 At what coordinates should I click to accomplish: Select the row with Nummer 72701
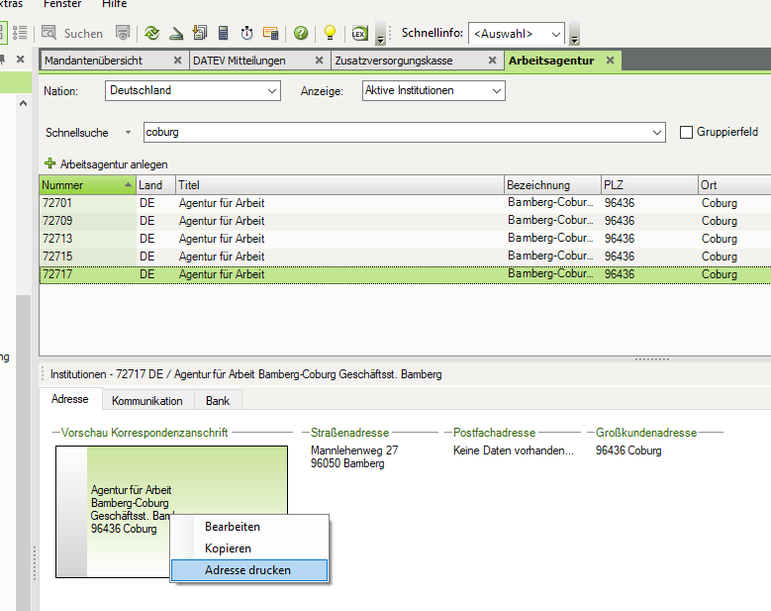(x=405, y=203)
